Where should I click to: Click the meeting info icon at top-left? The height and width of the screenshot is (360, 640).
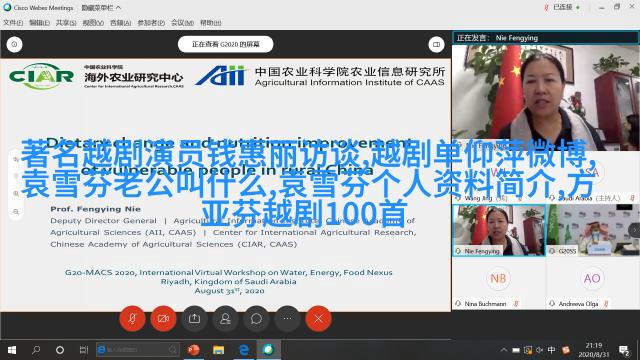(14, 44)
